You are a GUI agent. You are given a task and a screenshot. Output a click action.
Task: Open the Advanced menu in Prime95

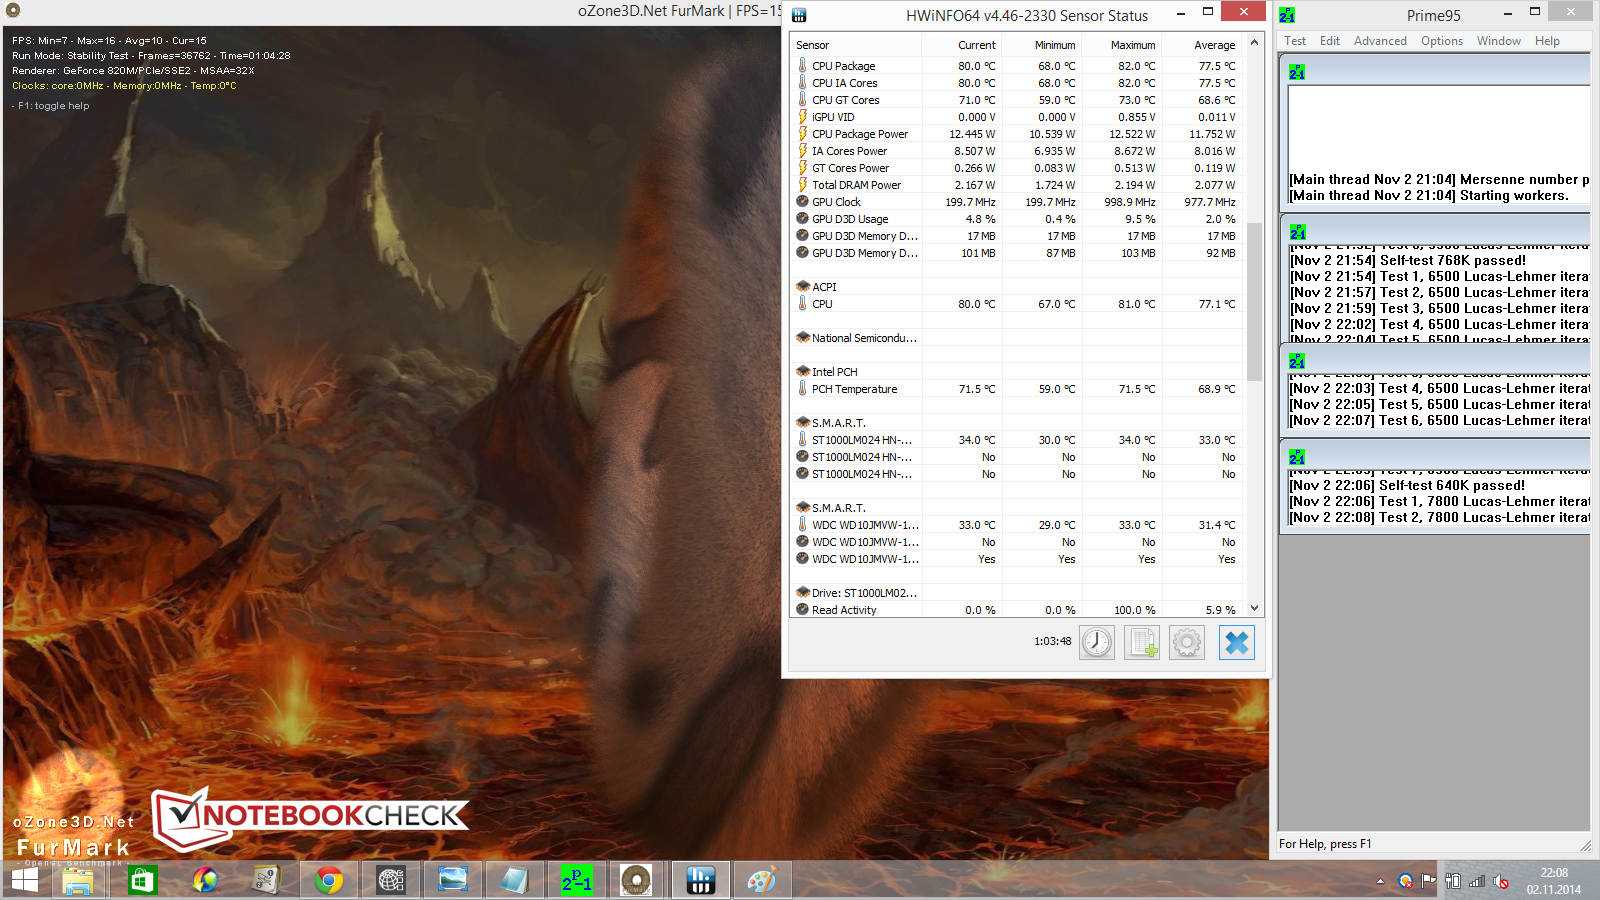point(1380,41)
